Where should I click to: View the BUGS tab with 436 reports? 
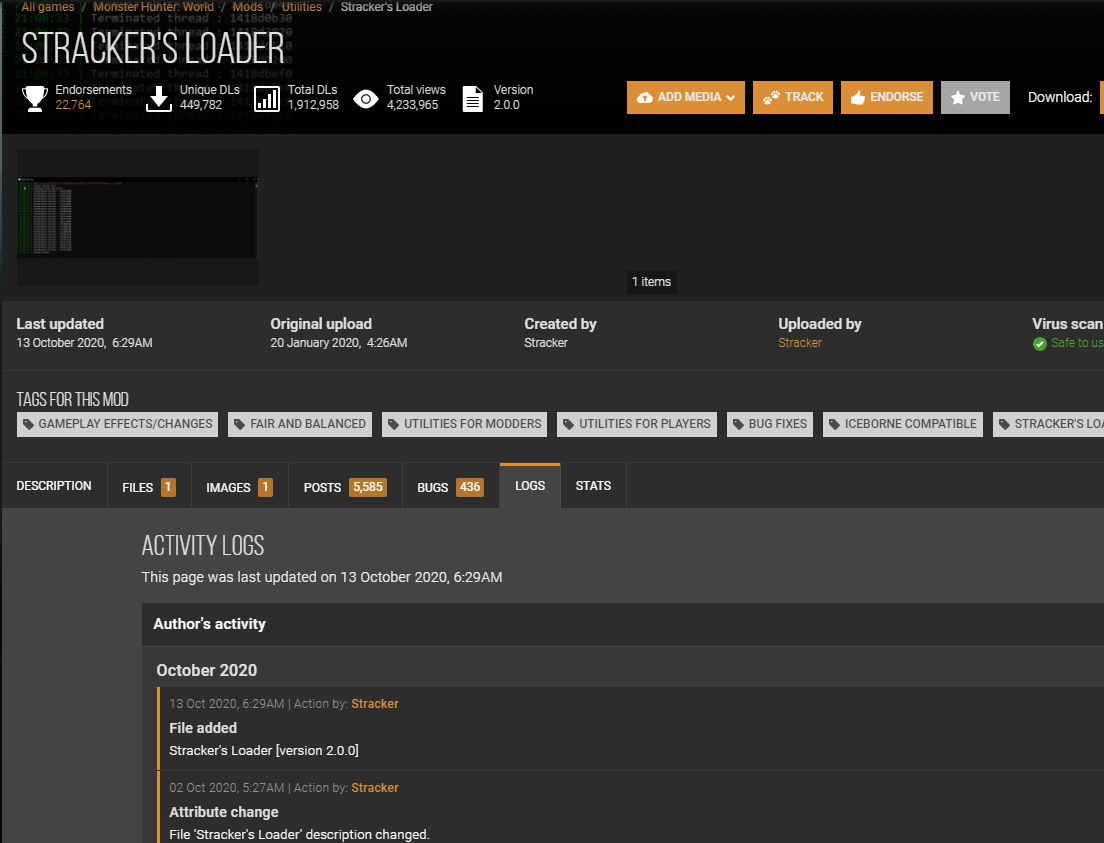pyautogui.click(x=451, y=486)
